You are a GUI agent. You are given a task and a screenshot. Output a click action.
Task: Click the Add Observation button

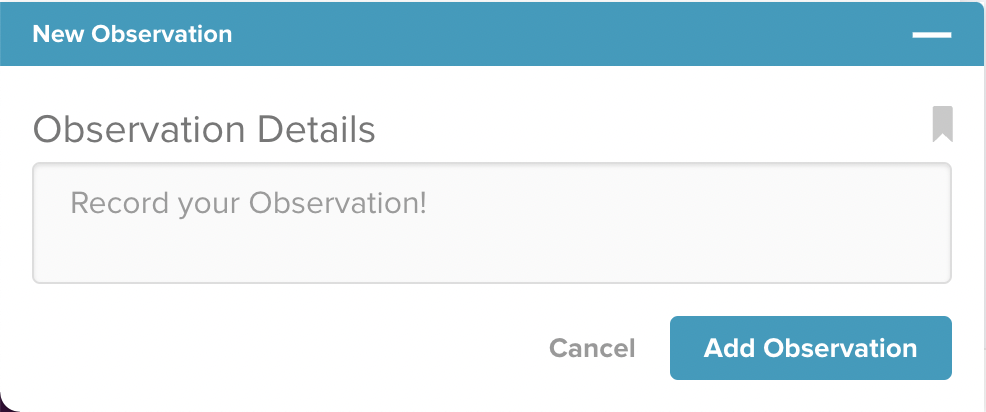[x=811, y=348]
